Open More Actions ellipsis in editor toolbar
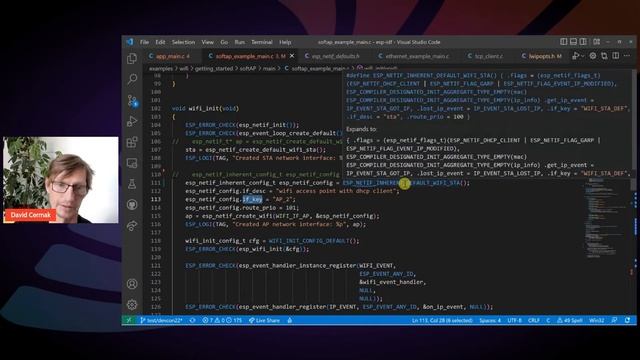 click(x=627, y=56)
